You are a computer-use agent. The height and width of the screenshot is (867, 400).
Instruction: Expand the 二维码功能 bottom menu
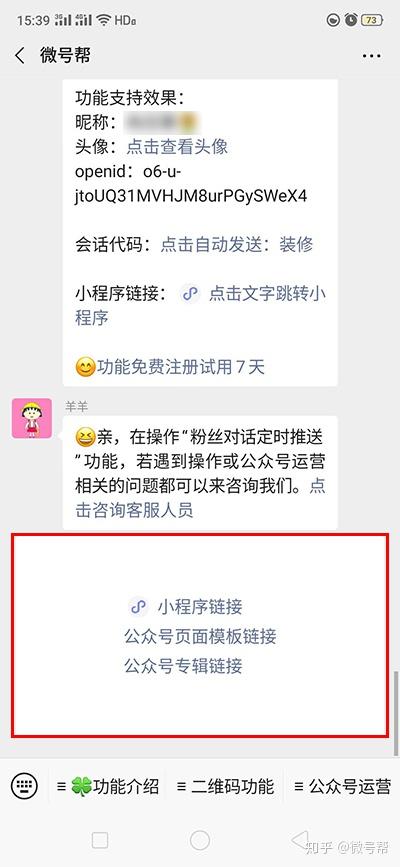pyautogui.click(x=225, y=786)
